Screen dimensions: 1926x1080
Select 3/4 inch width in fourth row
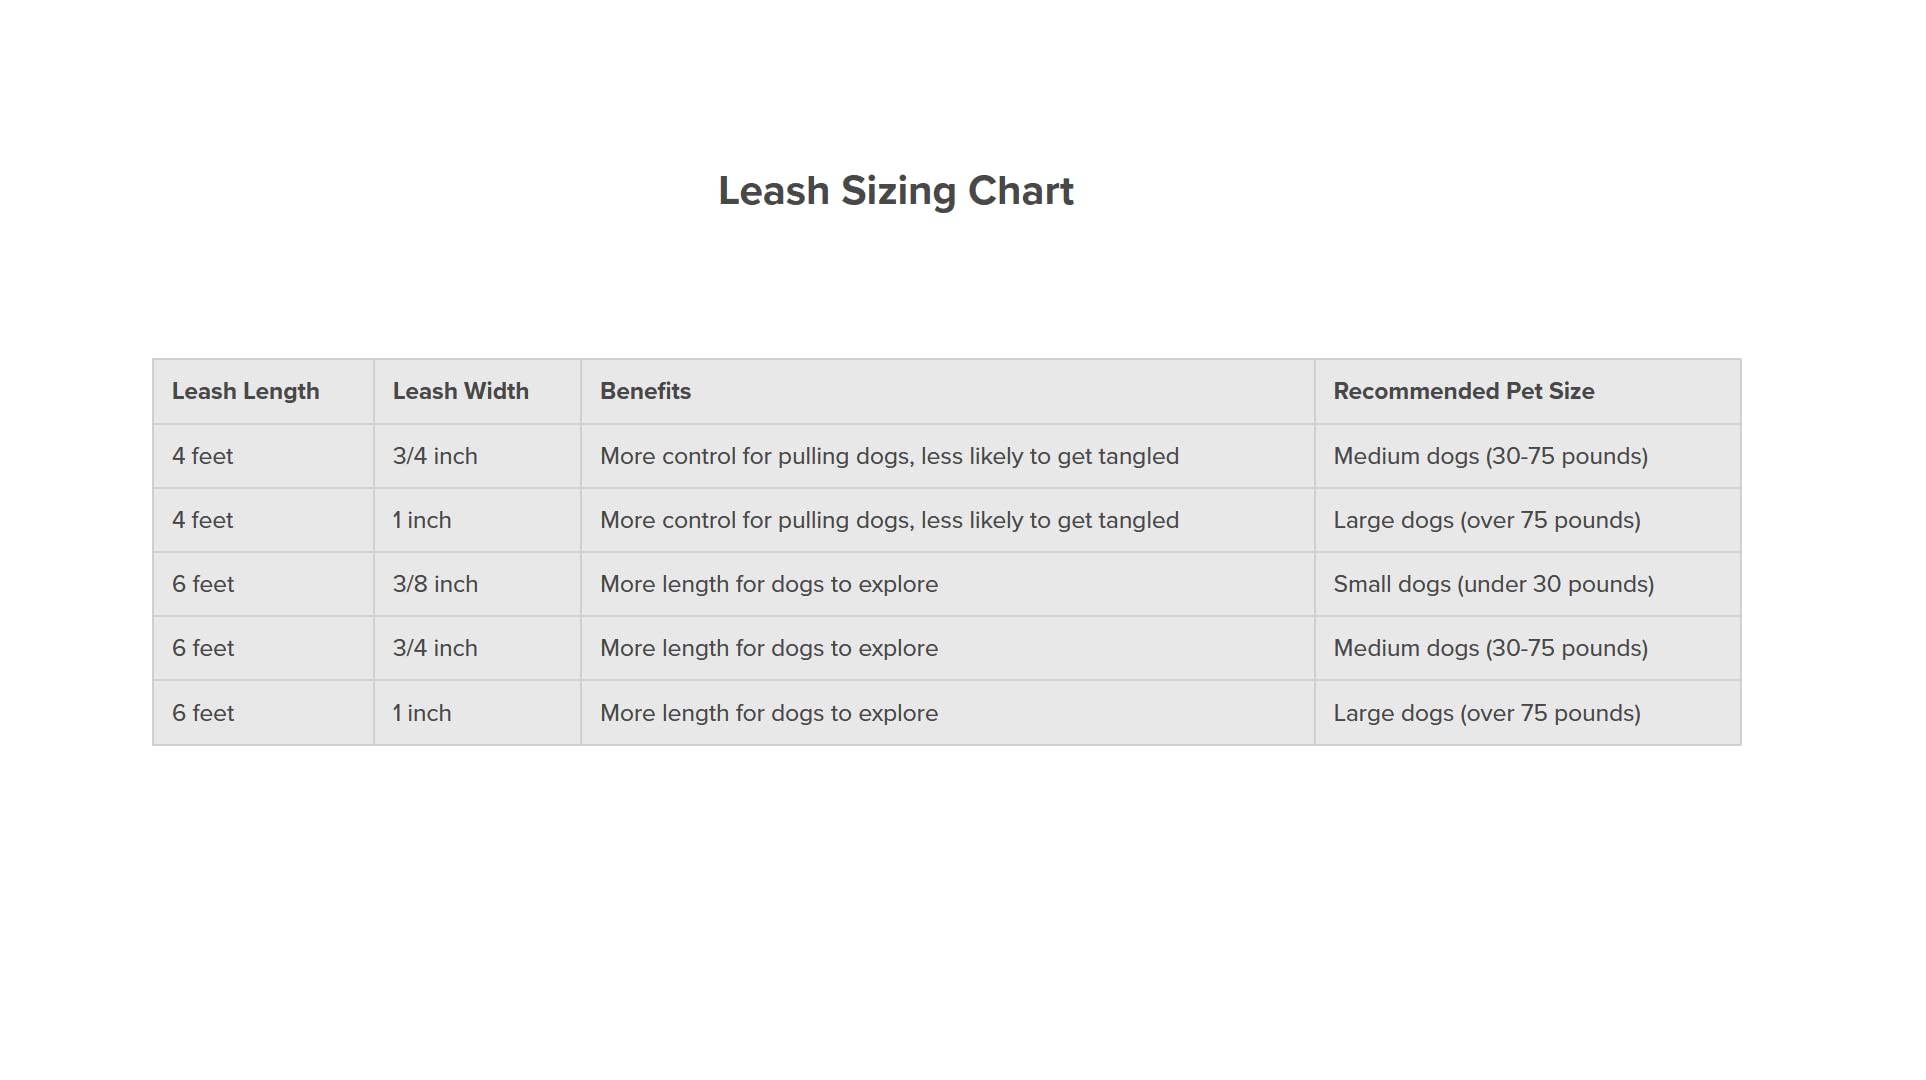[x=435, y=648]
